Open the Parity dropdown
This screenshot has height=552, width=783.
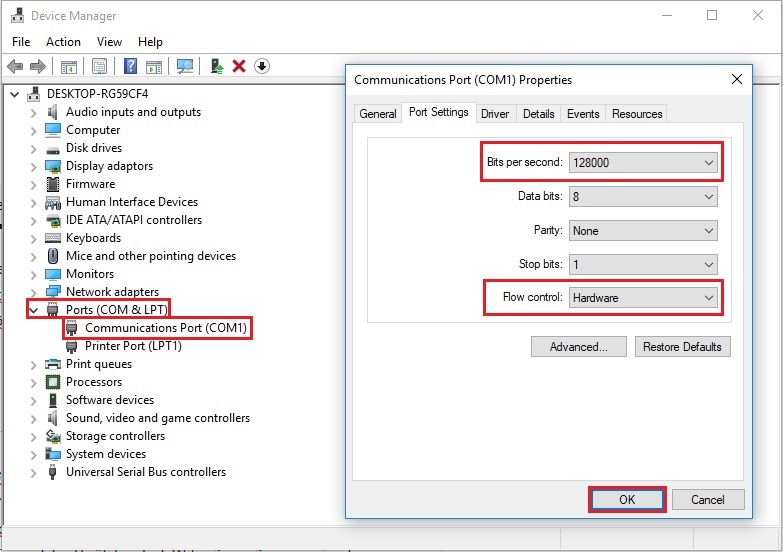[x=643, y=231]
